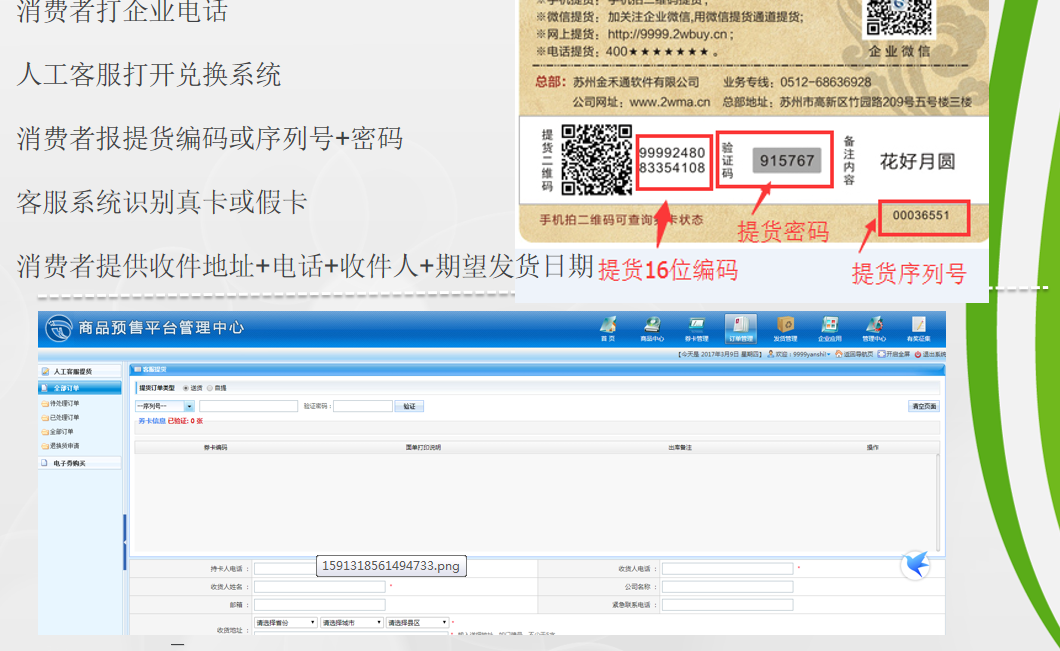Click the 验证密码 input field
Viewport: 1060px width, 651px height.
tap(362, 406)
